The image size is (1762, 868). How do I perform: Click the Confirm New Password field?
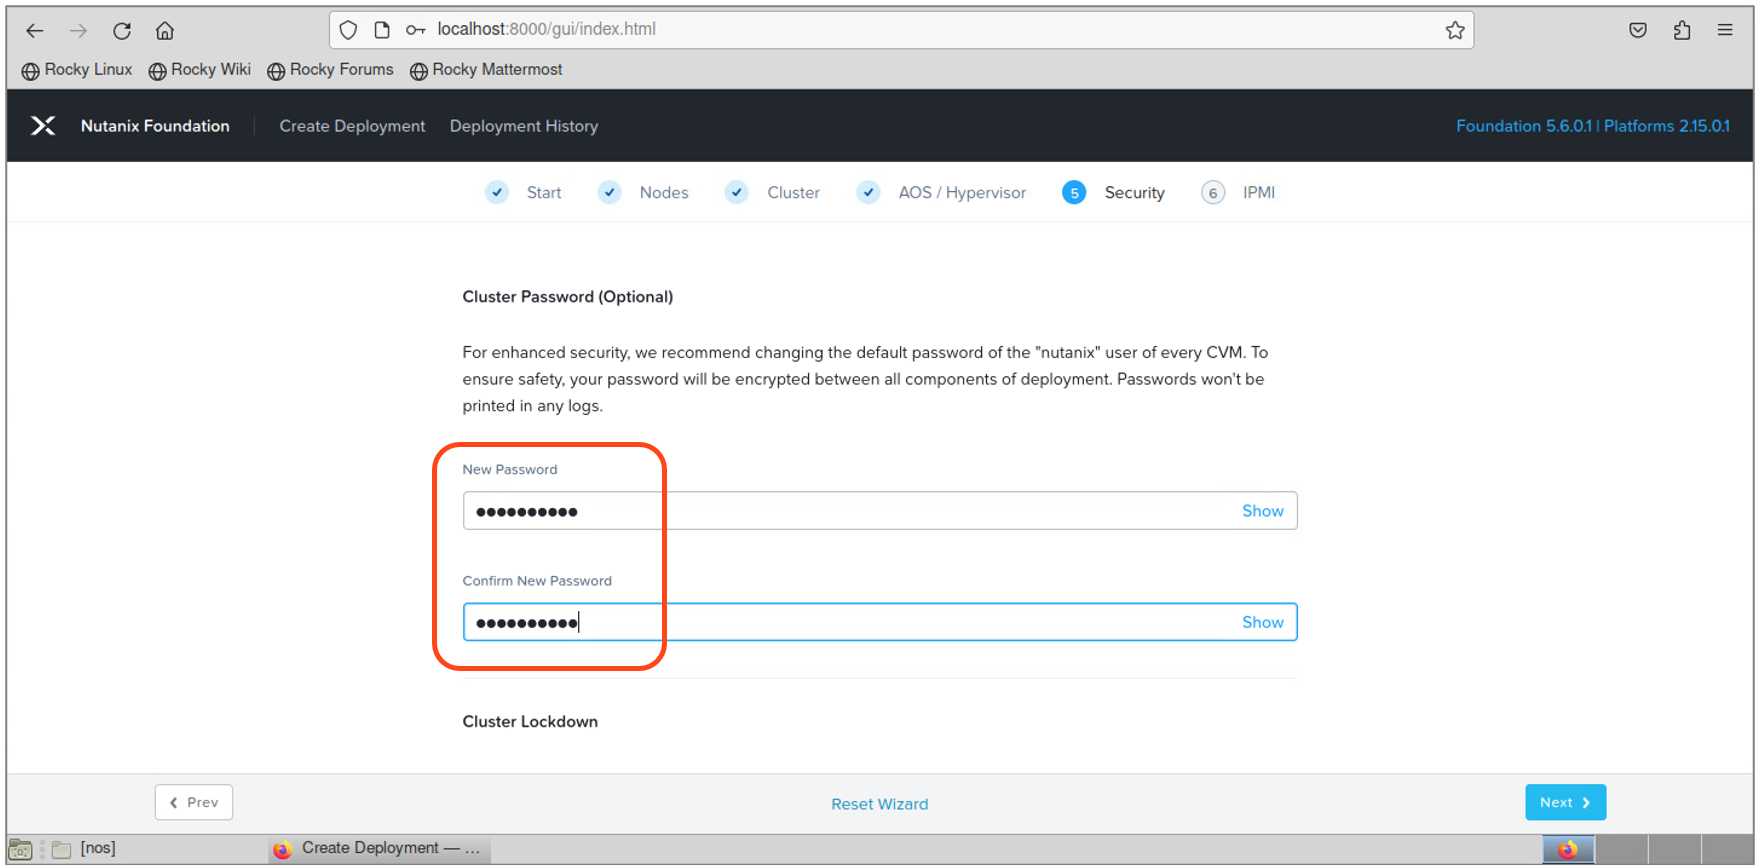880,622
